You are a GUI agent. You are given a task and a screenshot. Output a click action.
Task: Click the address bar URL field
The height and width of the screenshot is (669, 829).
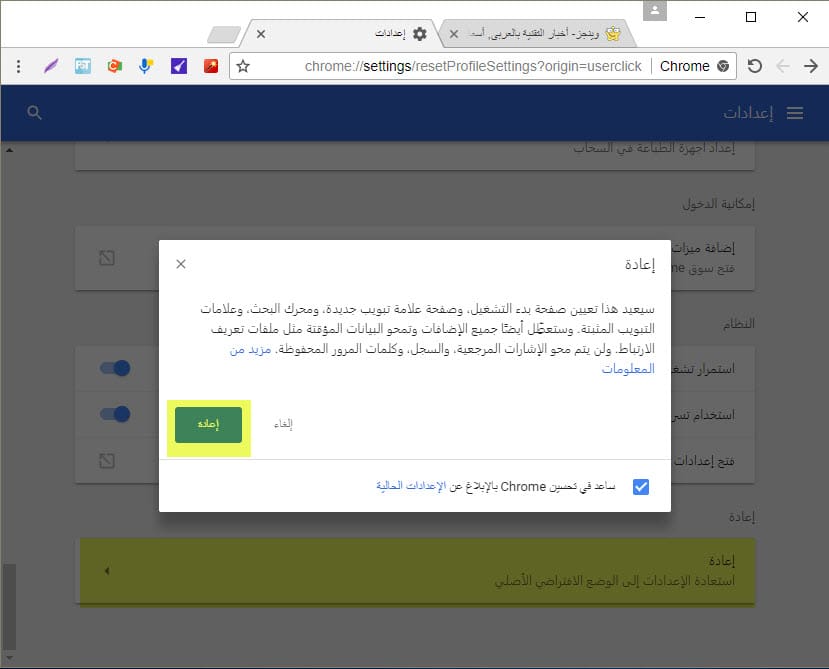[x=450, y=66]
